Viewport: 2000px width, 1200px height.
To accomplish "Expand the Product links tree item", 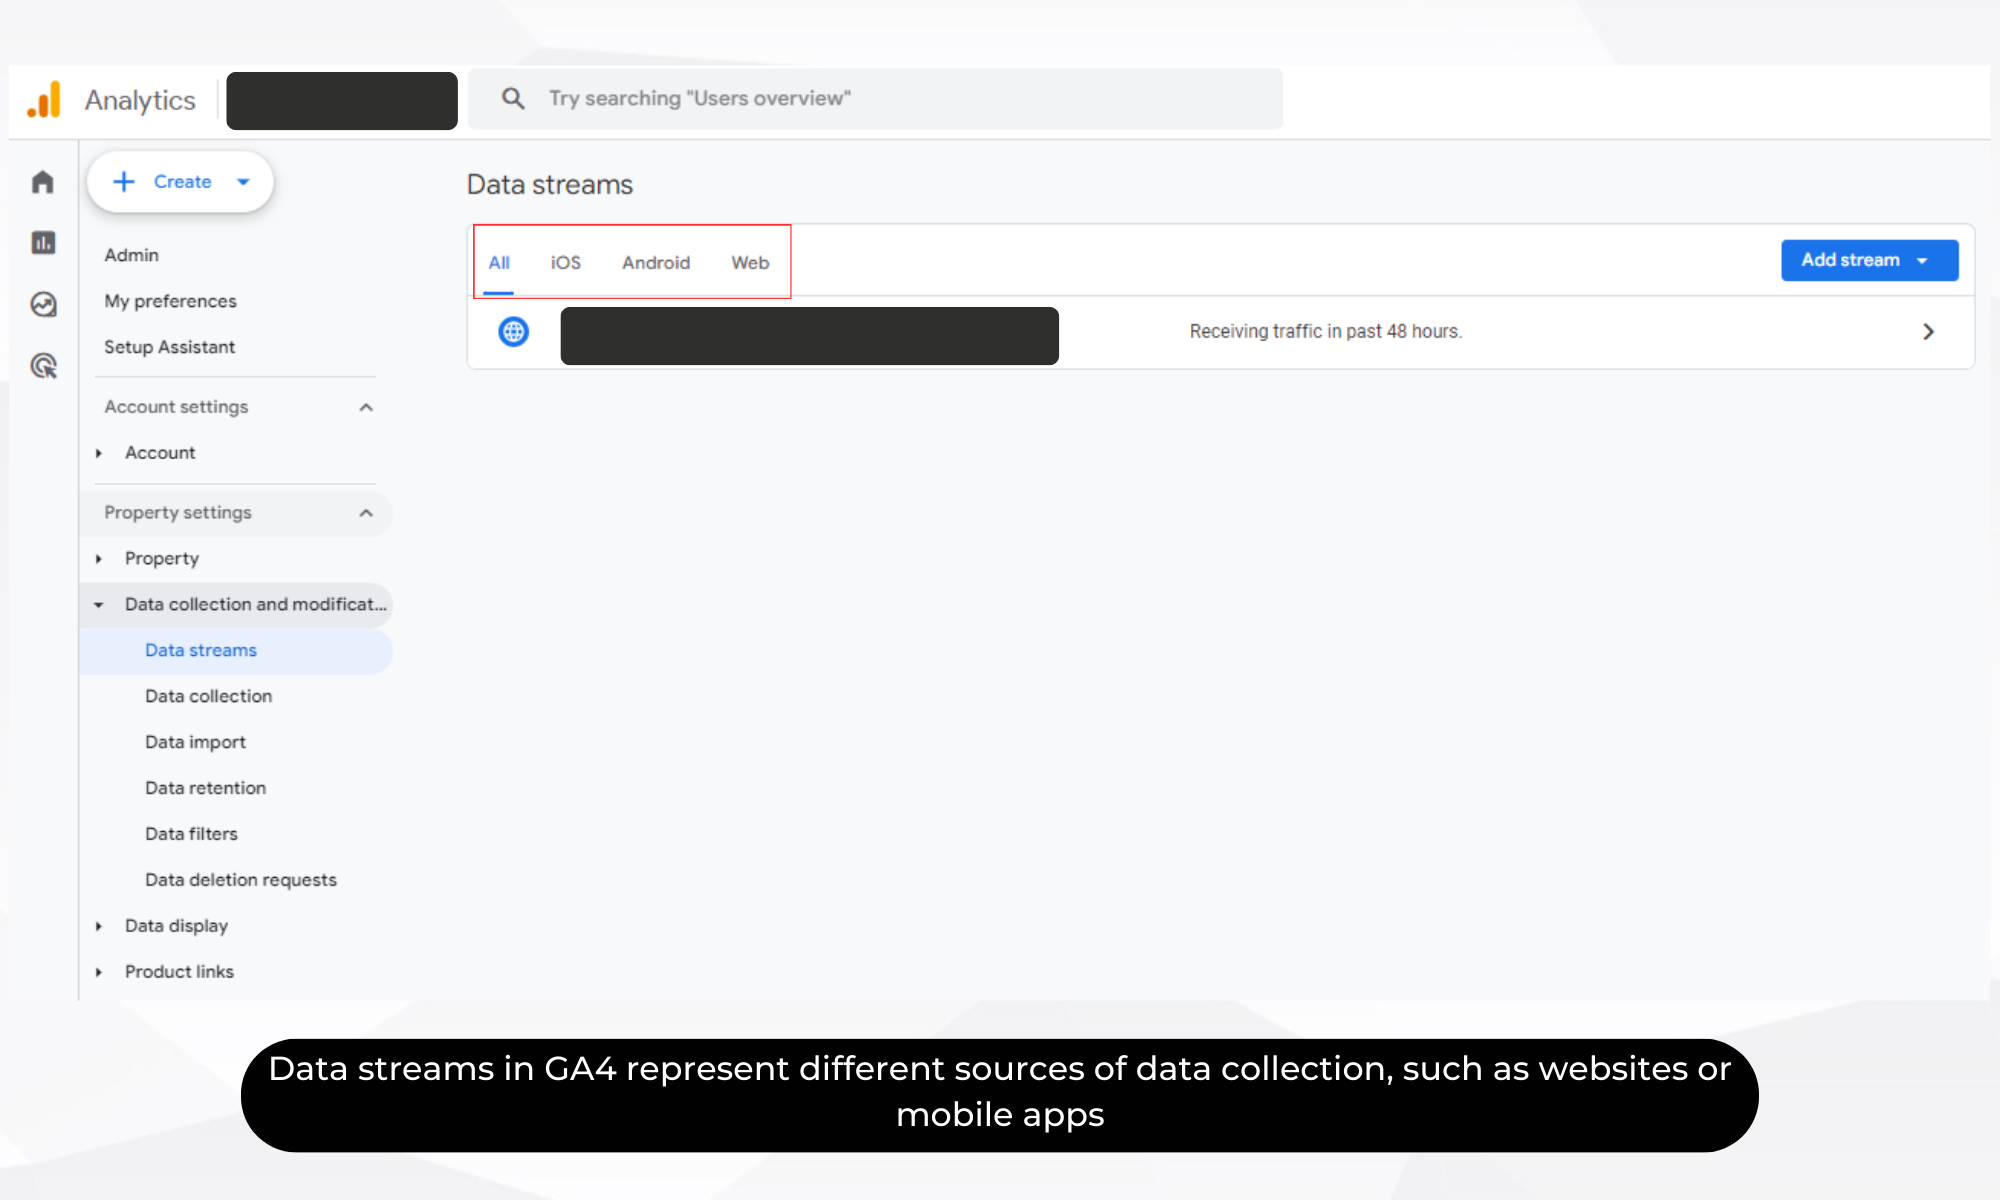I will [99, 972].
